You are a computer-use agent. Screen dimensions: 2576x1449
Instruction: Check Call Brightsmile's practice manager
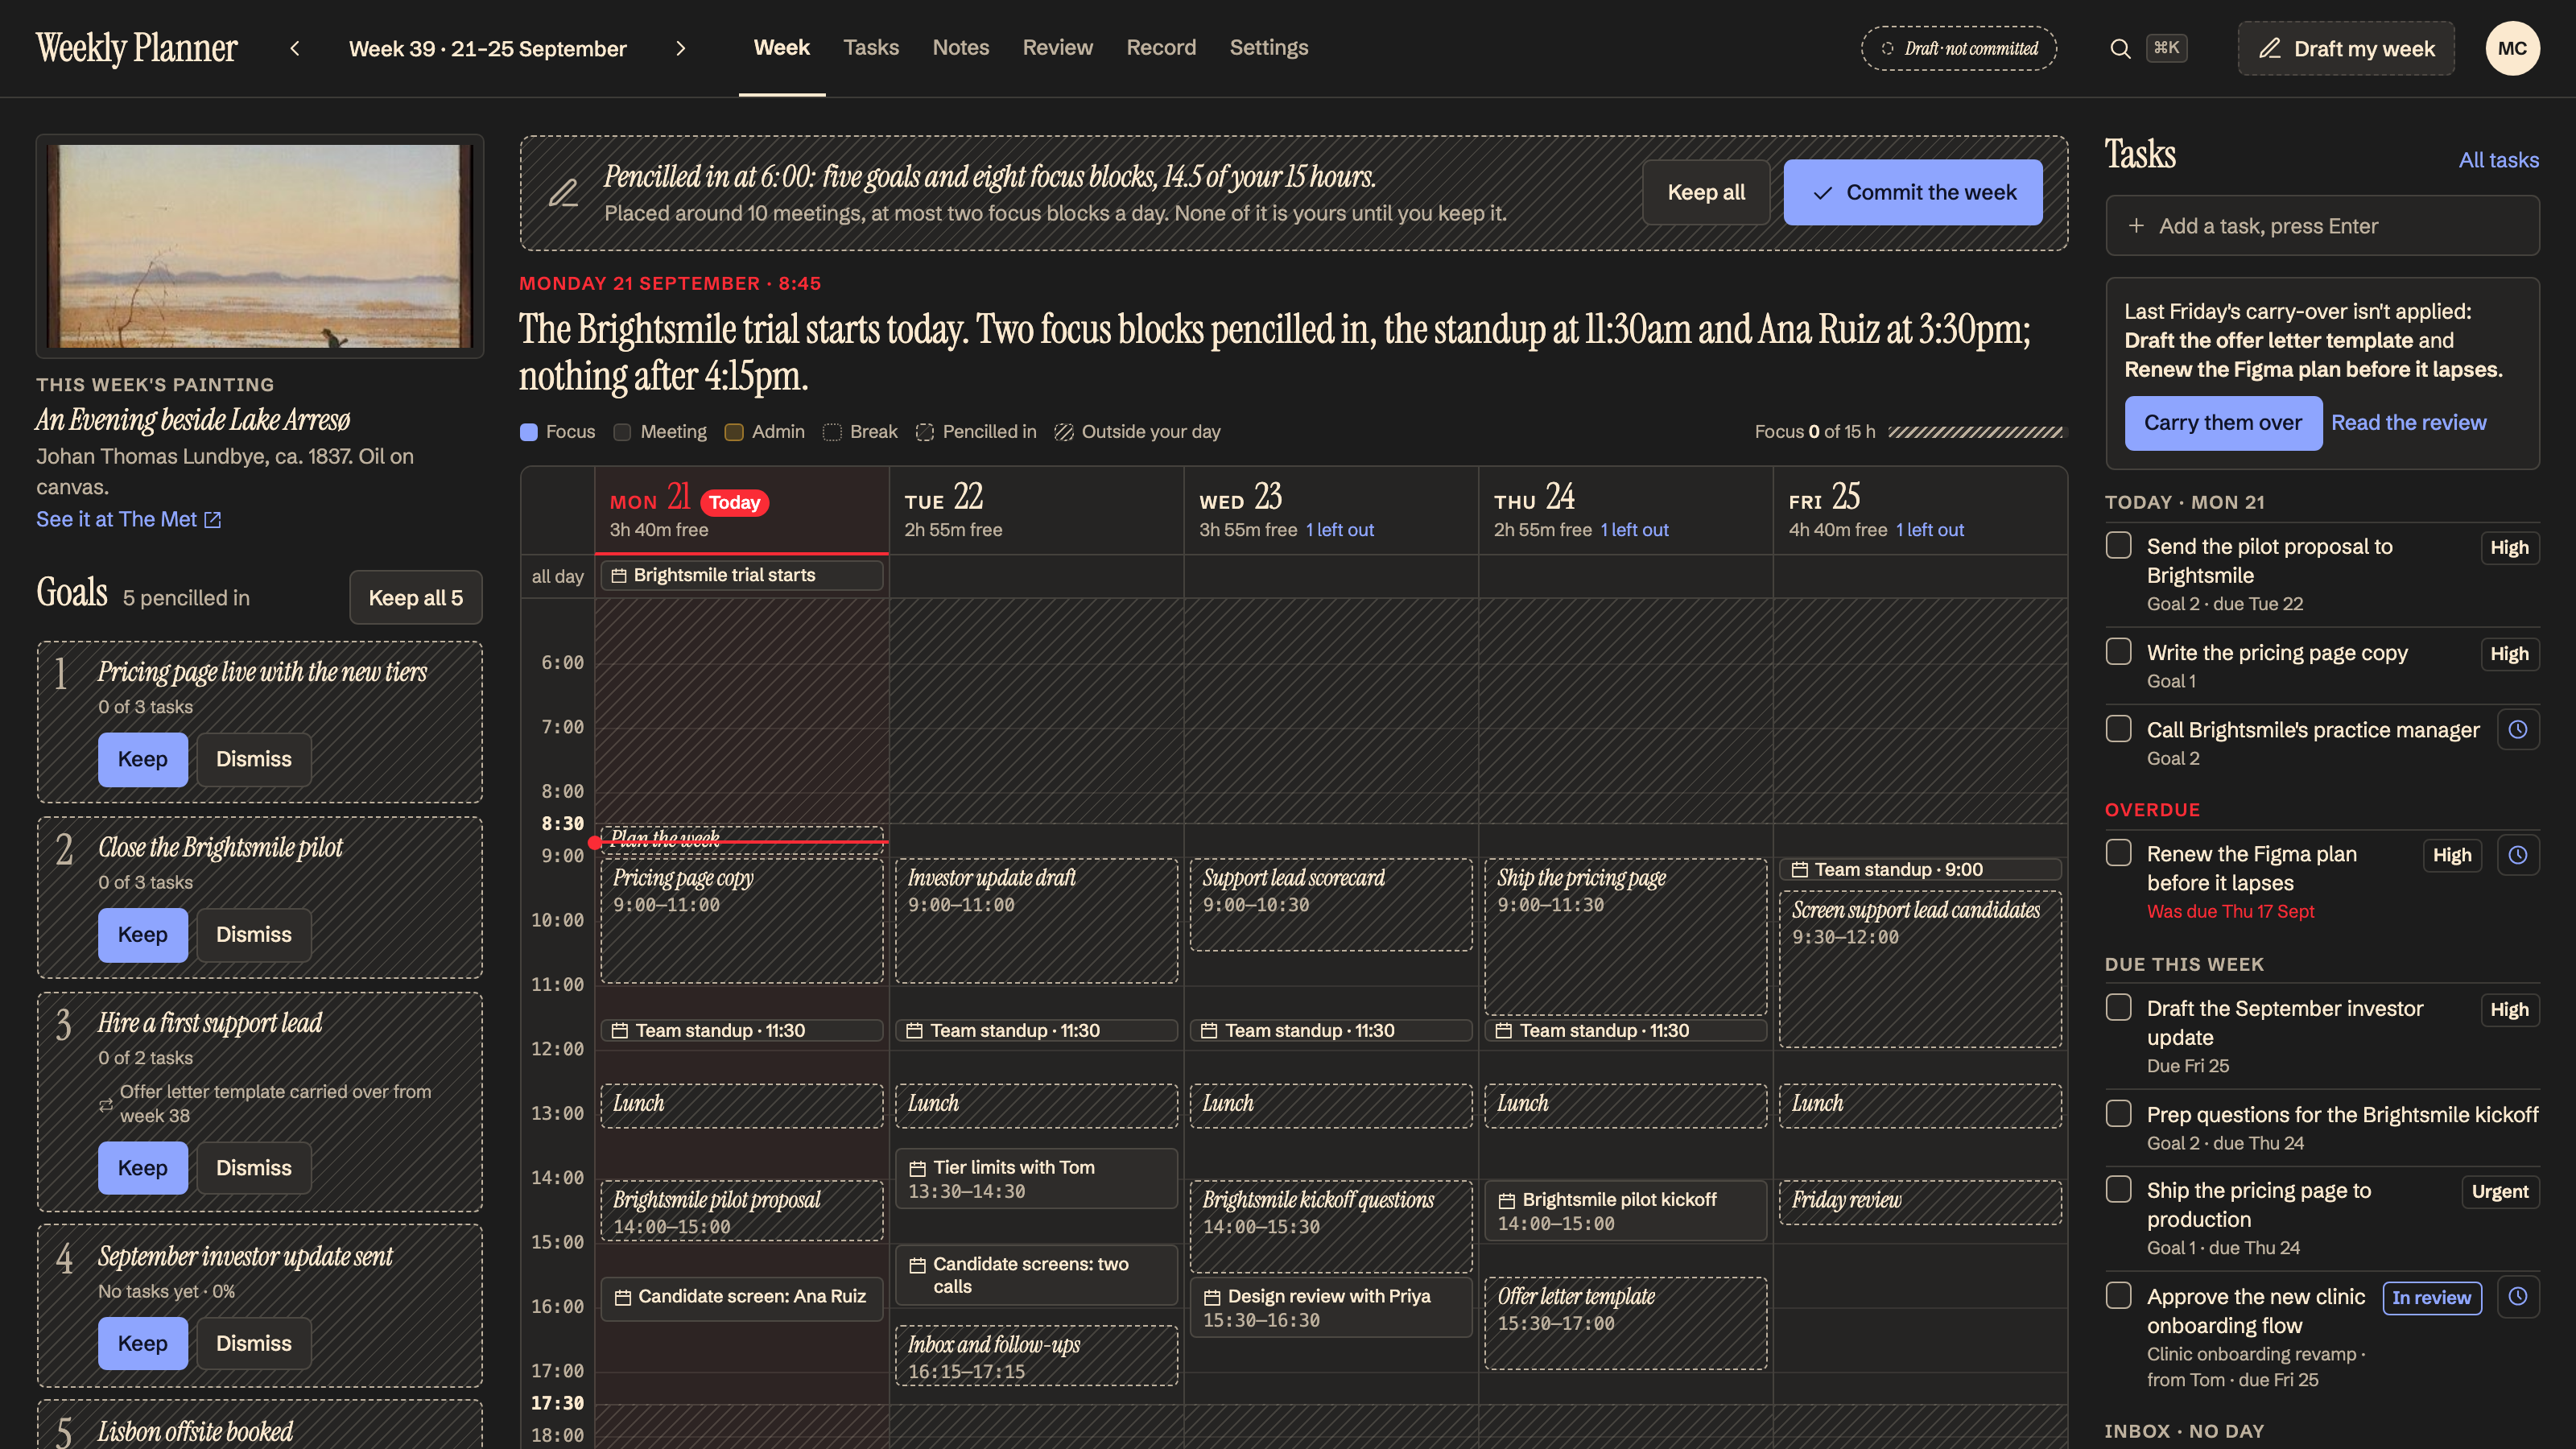click(x=2118, y=729)
